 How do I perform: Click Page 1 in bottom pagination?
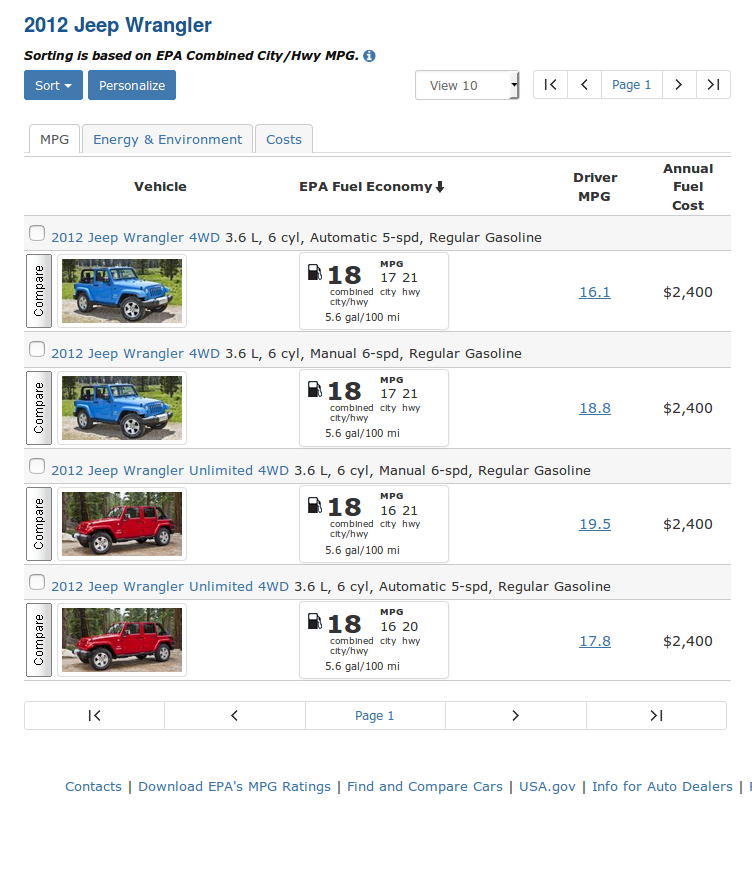pyautogui.click(x=375, y=715)
